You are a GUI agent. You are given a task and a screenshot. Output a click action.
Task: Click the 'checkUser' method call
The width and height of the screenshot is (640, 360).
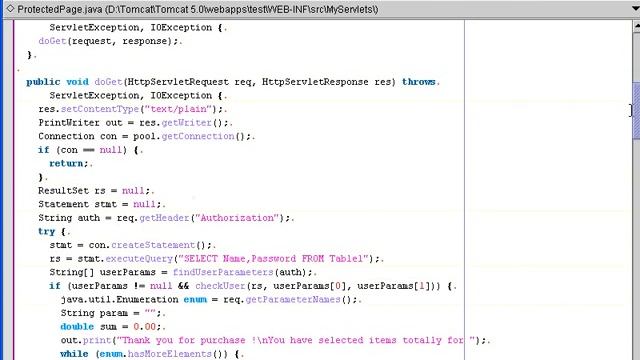tap(220, 286)
